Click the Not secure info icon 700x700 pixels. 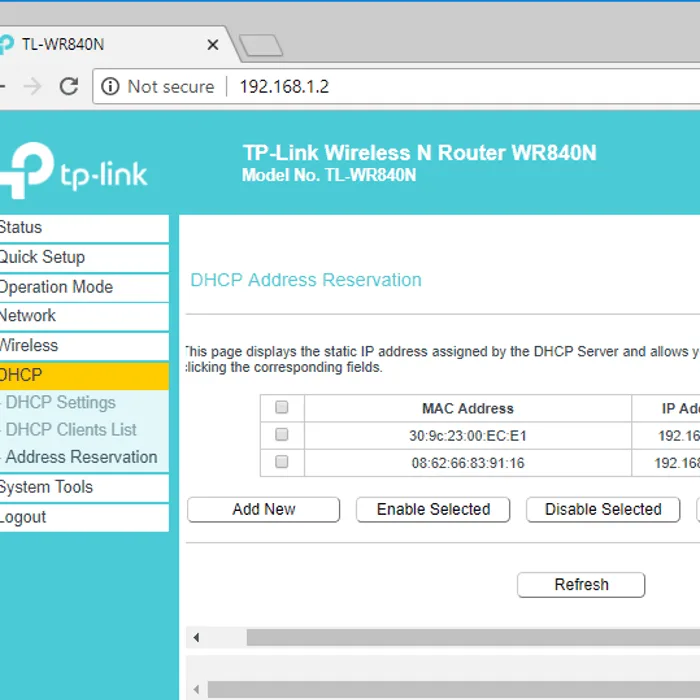click(x=110, y=86)
